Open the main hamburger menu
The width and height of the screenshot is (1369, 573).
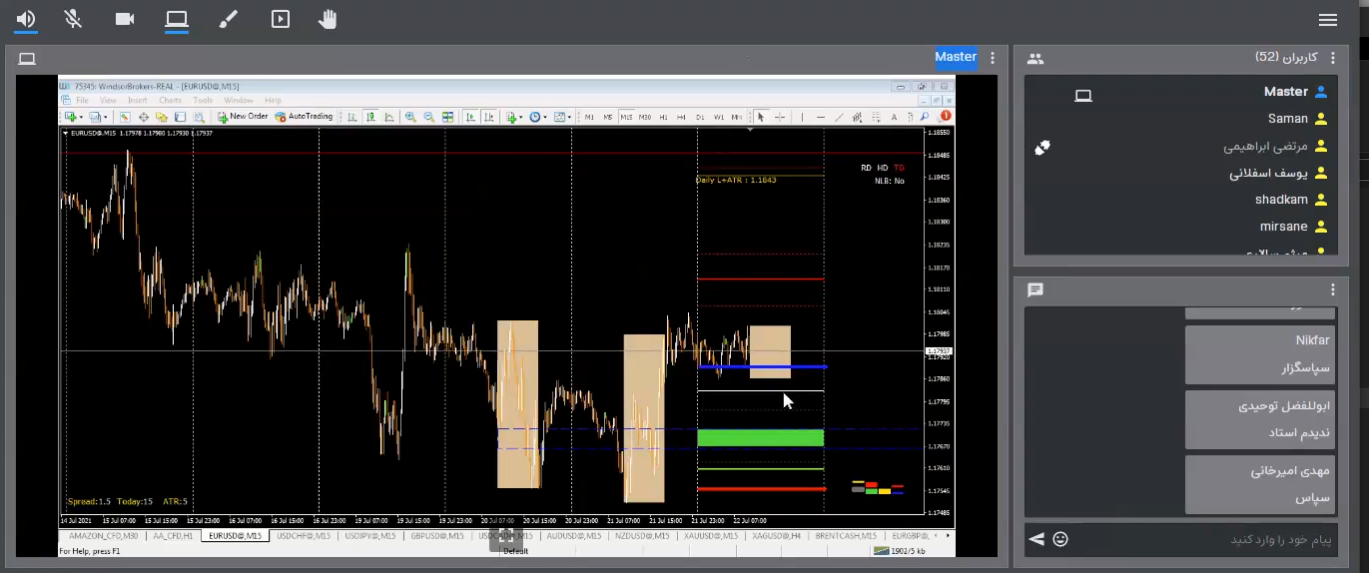1328,20
